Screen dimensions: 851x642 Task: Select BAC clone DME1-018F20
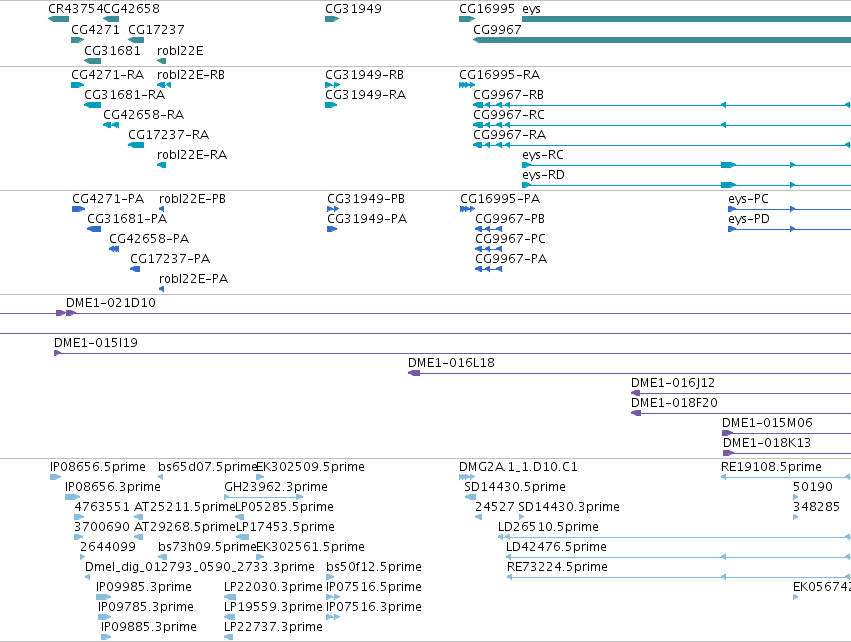coord(674,403)
